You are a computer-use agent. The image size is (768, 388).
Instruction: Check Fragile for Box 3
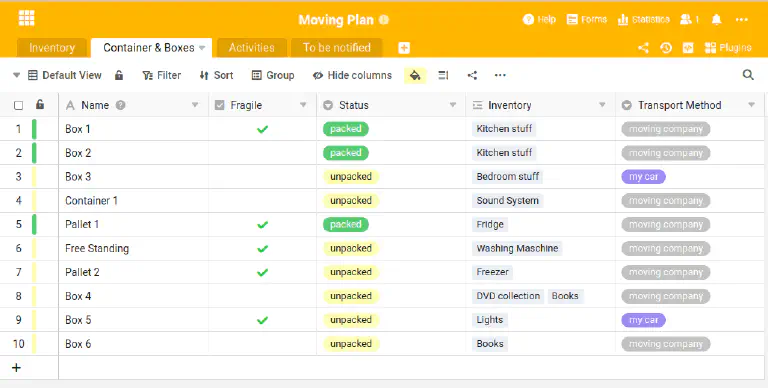coord(263,177)
